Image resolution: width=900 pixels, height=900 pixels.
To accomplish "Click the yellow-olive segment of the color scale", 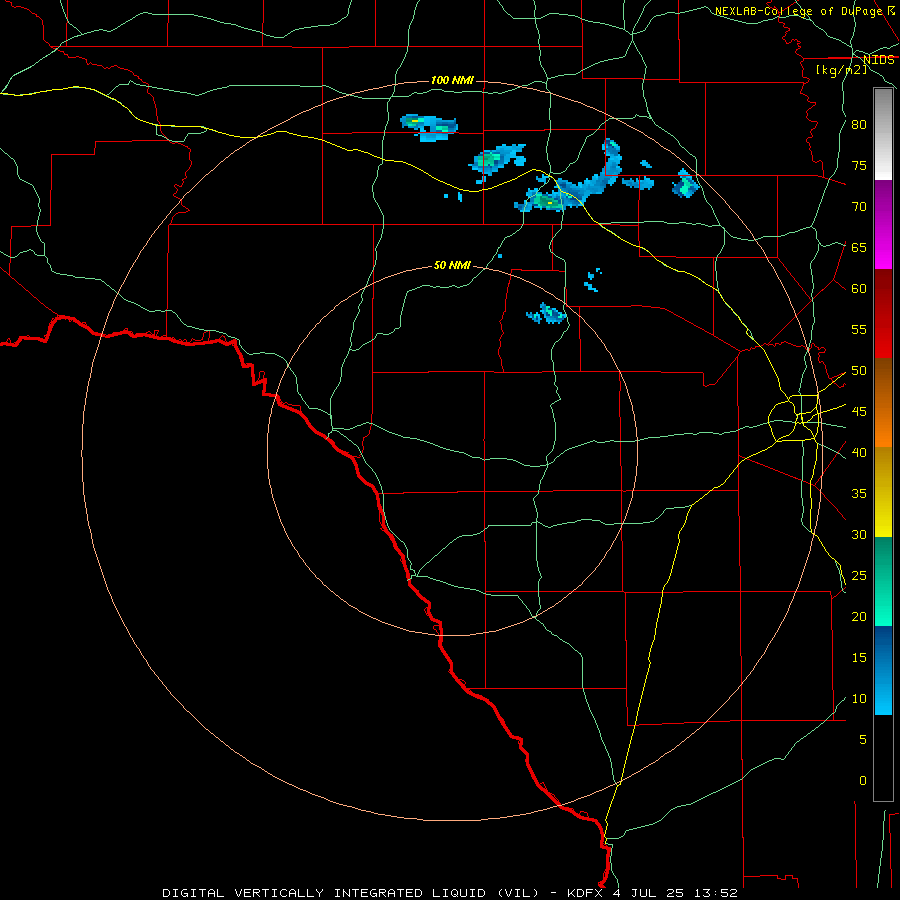I will click(883, 492).
